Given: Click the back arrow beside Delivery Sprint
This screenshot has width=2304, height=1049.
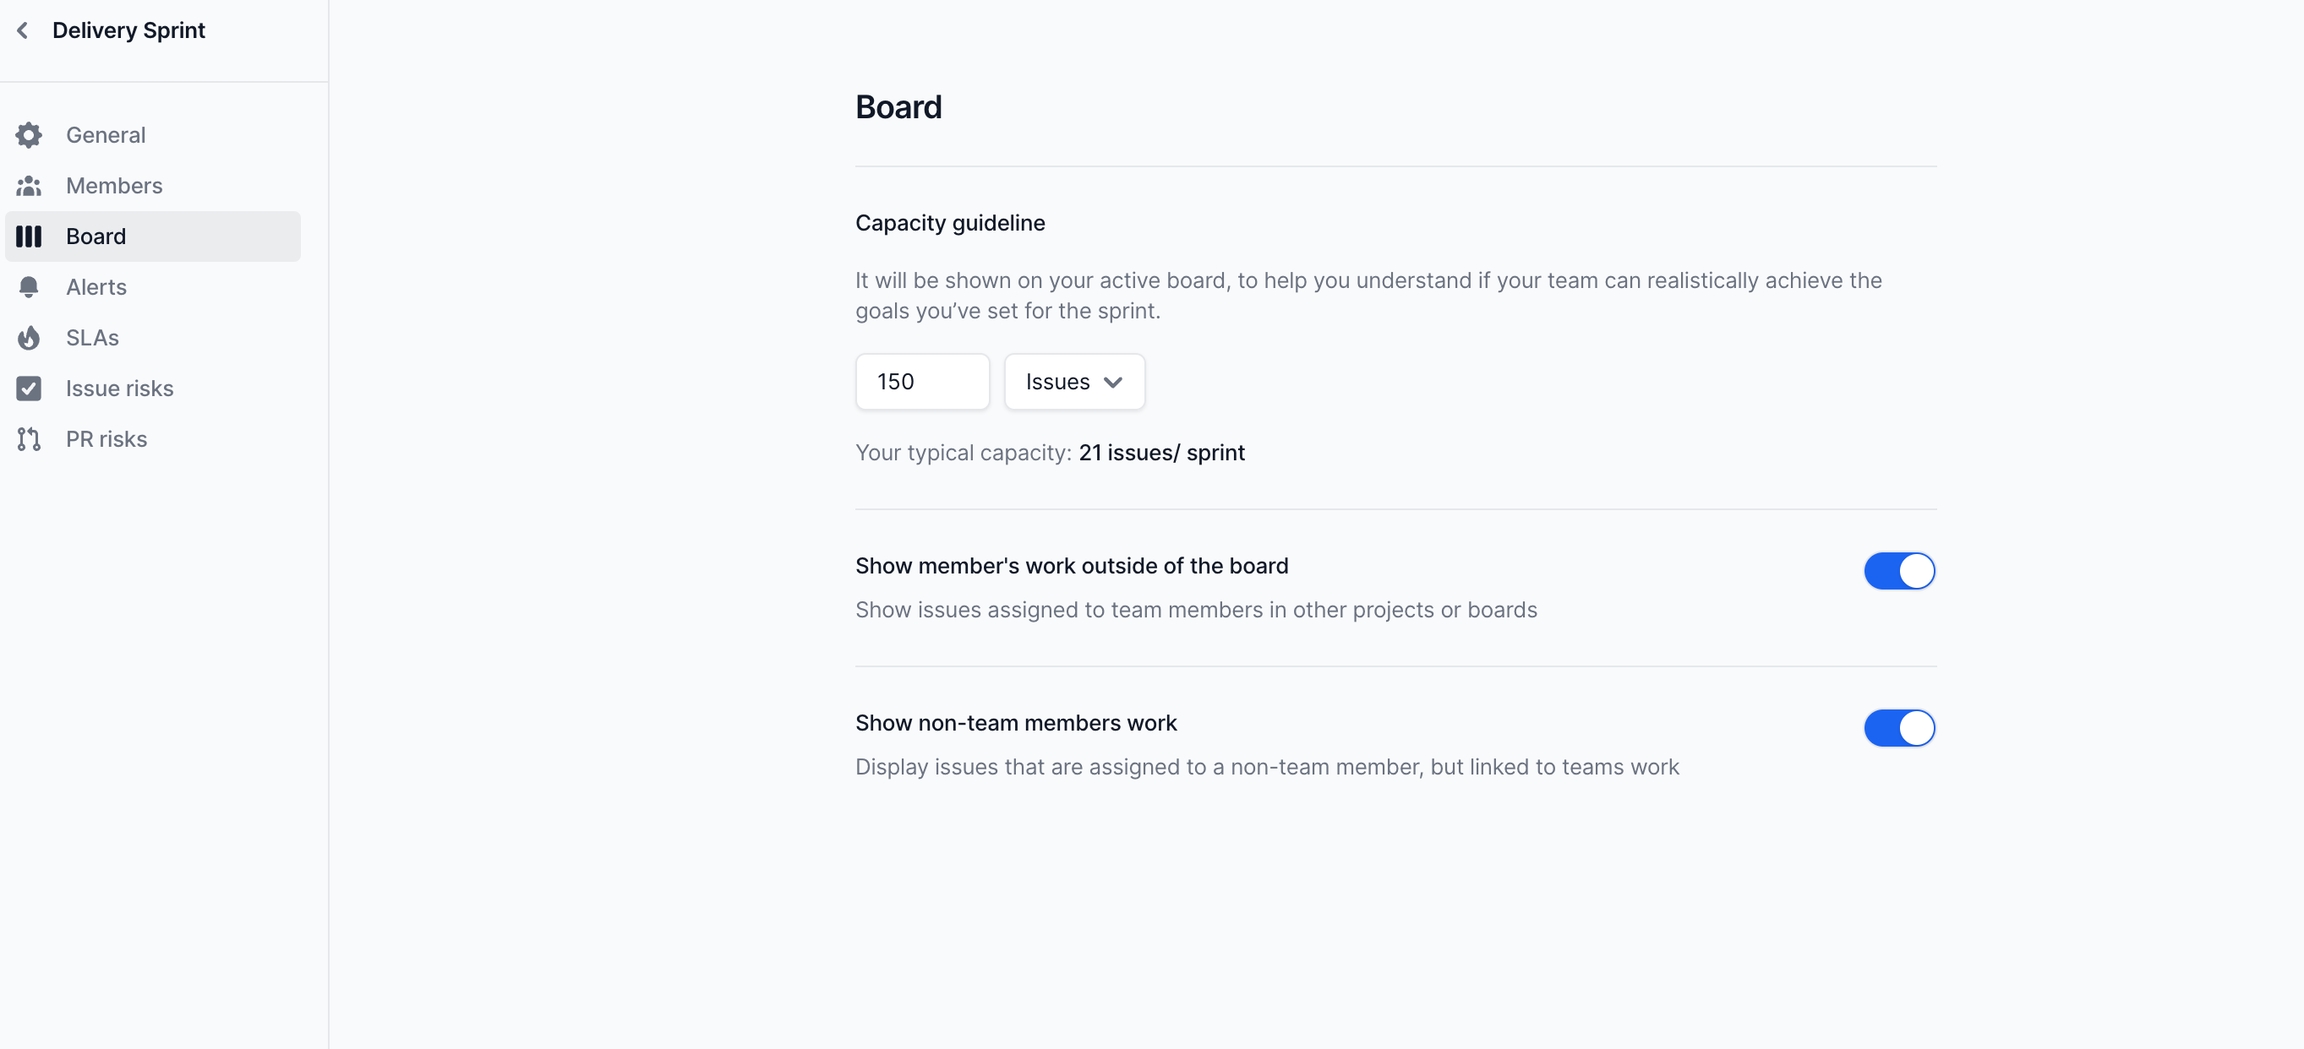Looking at the screenshot, I should tap(23, 31).
